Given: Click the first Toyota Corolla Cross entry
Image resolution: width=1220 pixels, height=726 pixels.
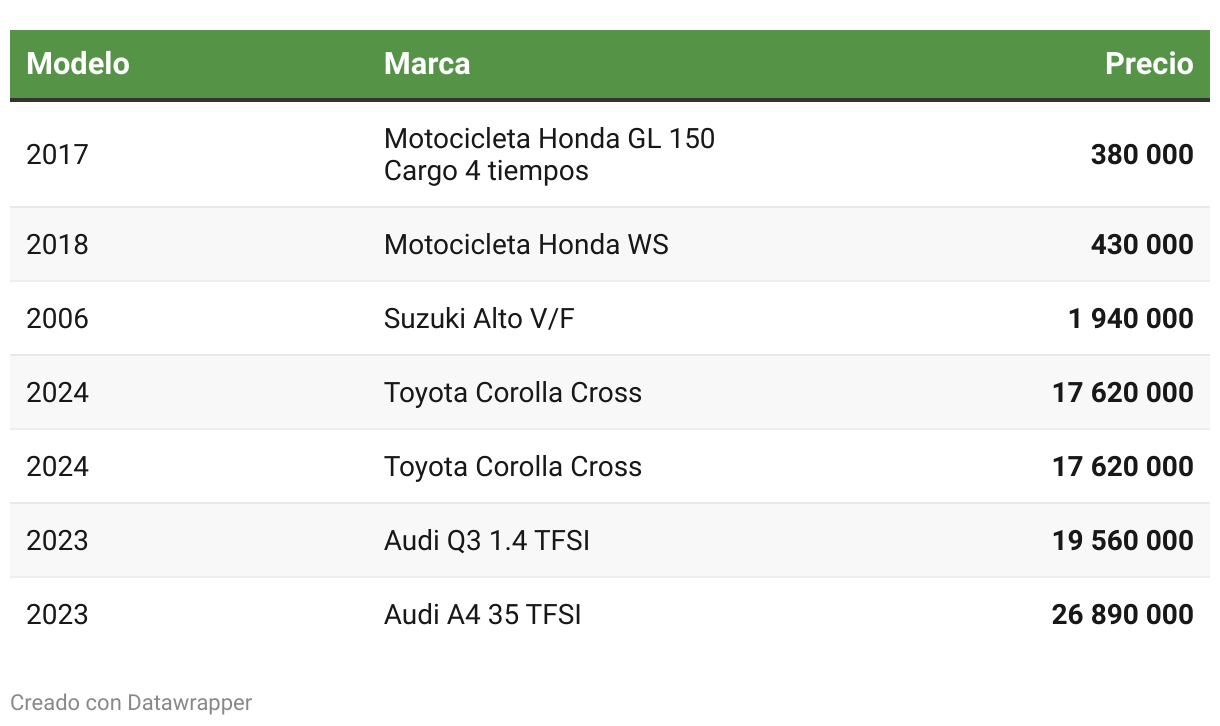Looking at the screenshot, I should 512,393.
